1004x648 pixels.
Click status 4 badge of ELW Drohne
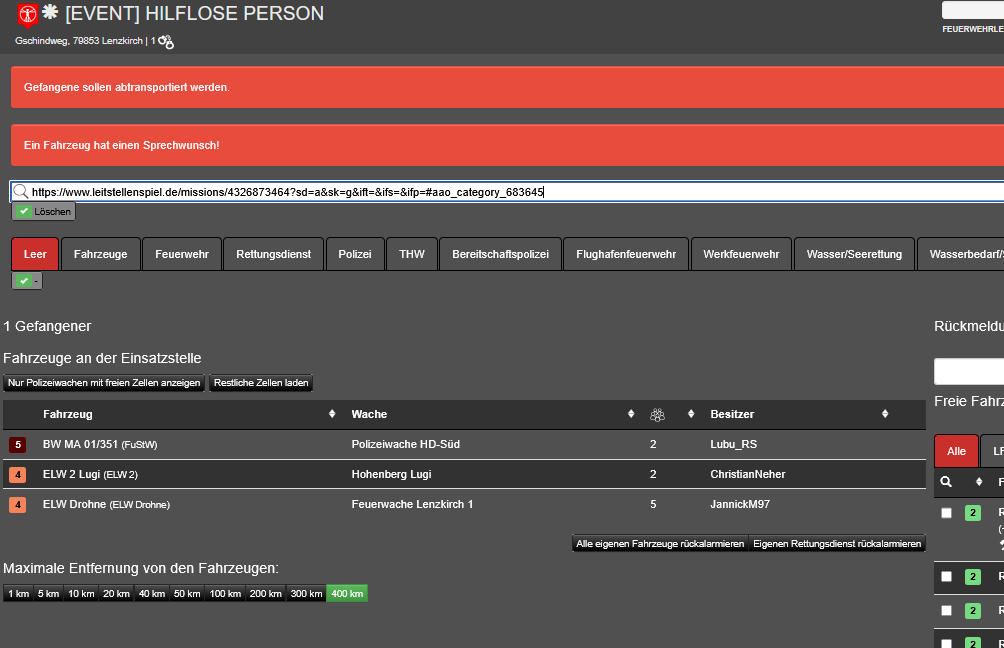[18, 505]
